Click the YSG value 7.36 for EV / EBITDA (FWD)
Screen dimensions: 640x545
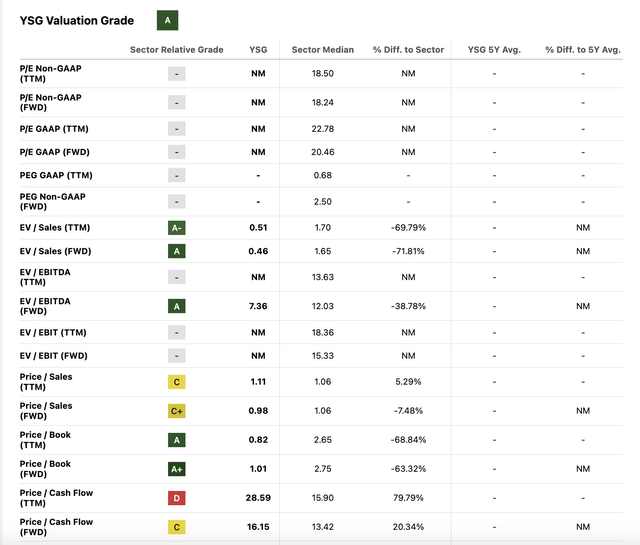click(258, 306)
